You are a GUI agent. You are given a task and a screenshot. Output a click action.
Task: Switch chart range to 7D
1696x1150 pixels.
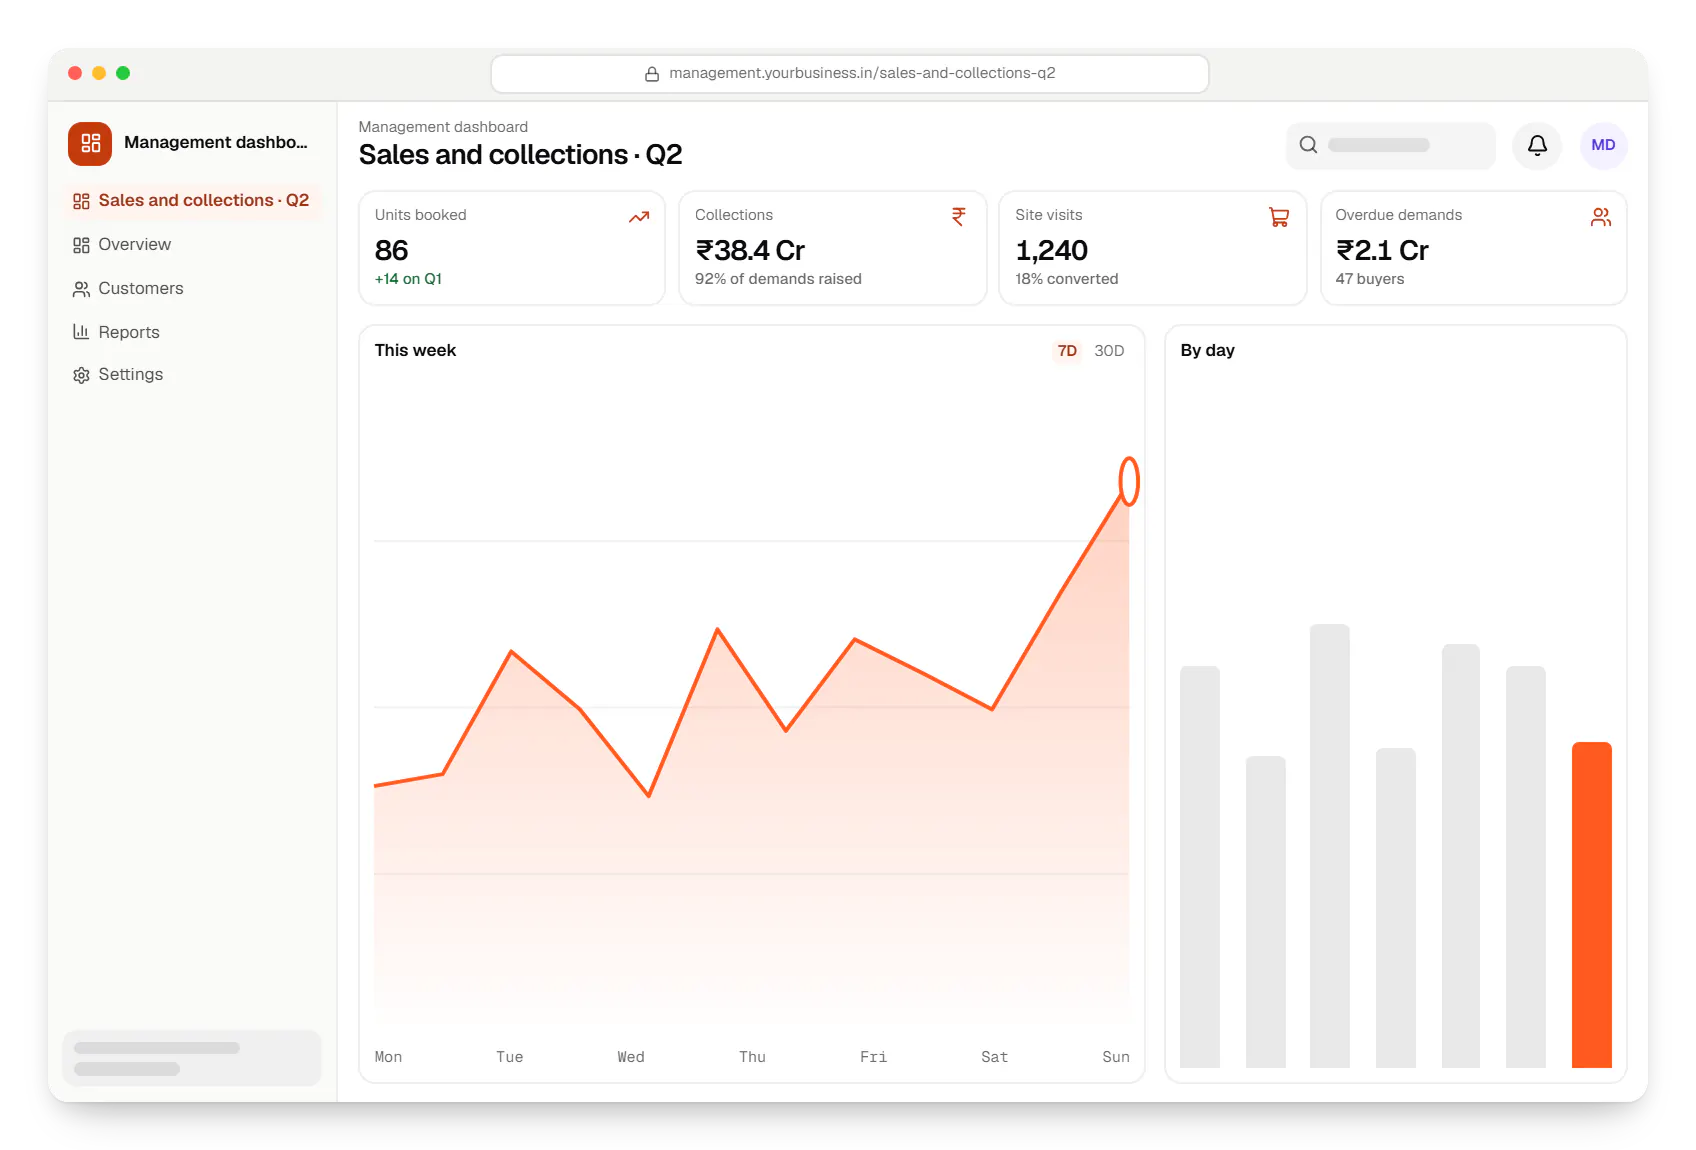pyautogui.click(x=1067, y=351)
